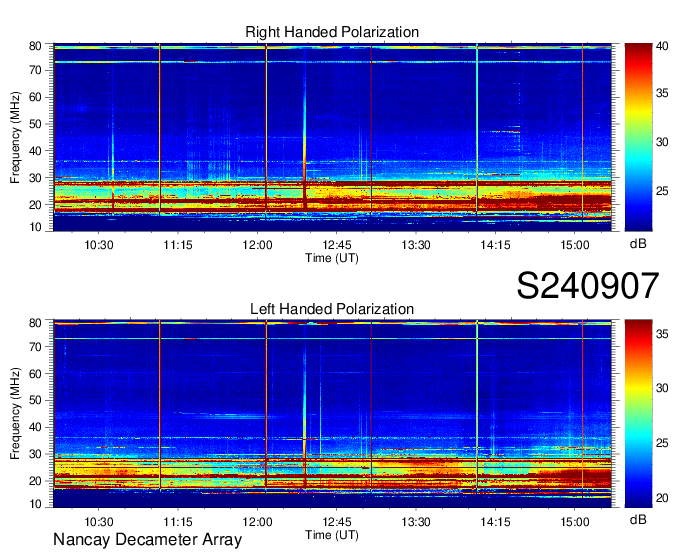Click the 10:30 tick of Right Handed plot

(98, 245)
